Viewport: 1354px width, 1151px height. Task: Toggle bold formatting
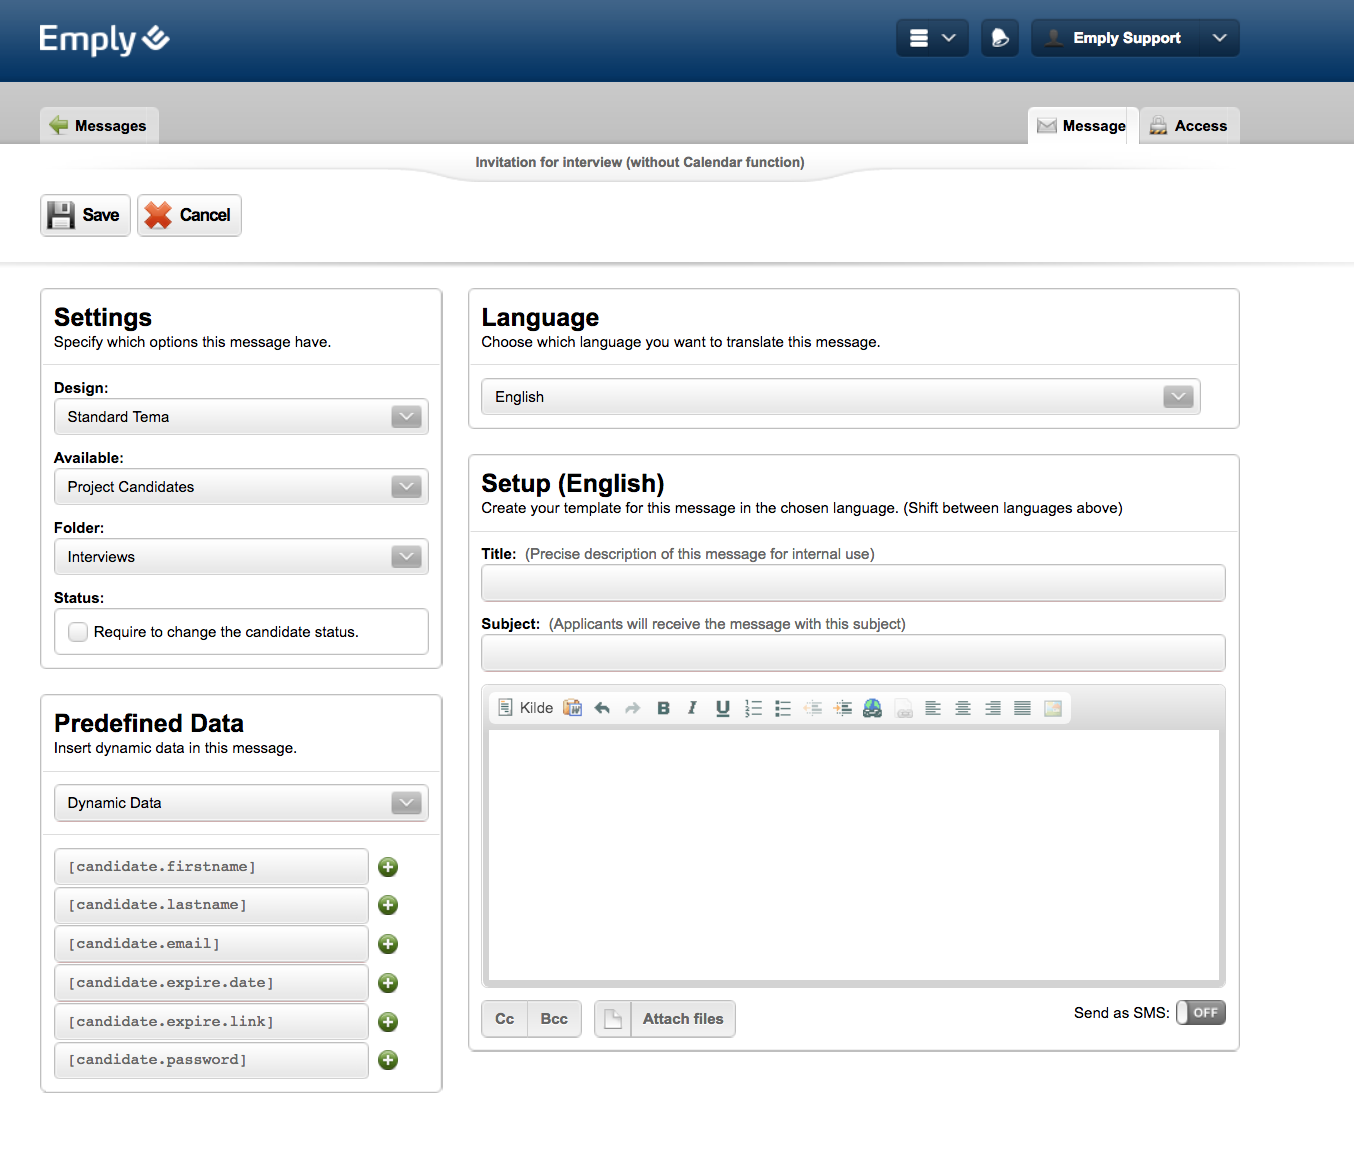click(x=663, y=708)
